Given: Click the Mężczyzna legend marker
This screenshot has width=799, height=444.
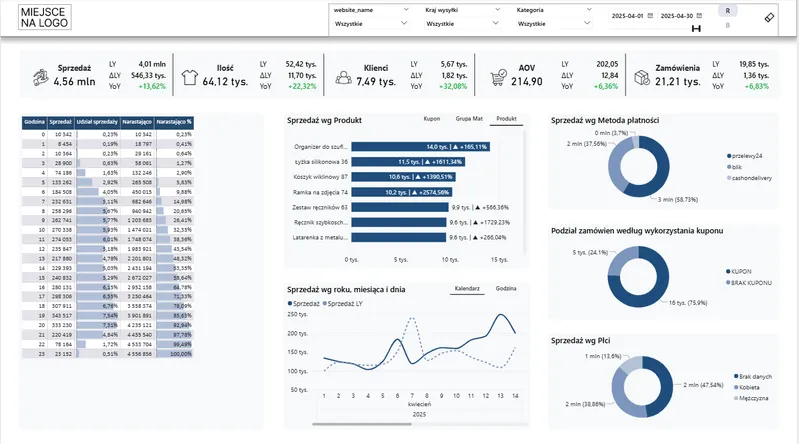Looking at the screenshot, I should pyautogui.click(x=736, y=398).
